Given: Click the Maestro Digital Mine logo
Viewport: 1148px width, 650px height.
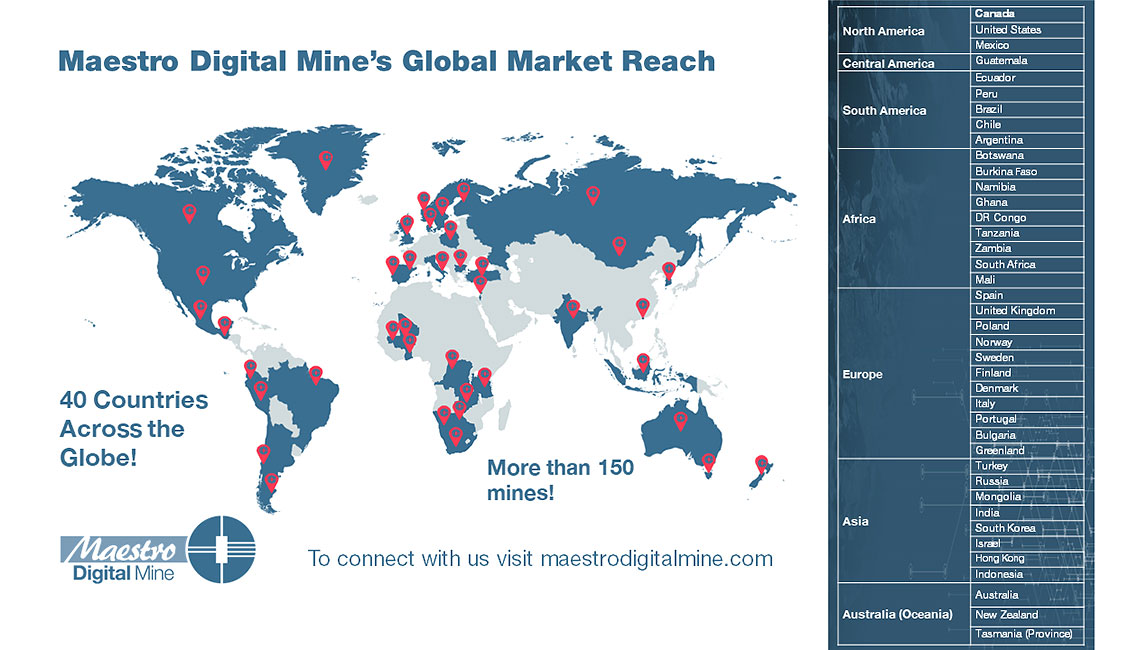Looking at the screenshot, I should [157, 550].
